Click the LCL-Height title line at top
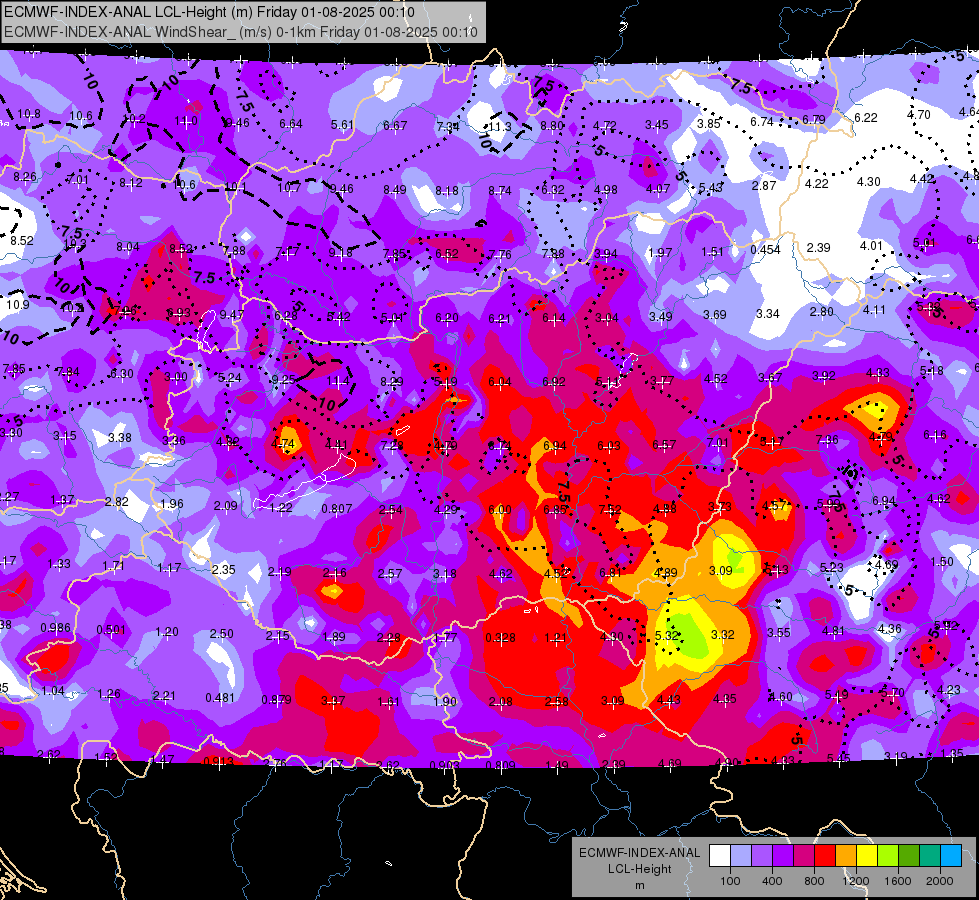 pos(210,12)
